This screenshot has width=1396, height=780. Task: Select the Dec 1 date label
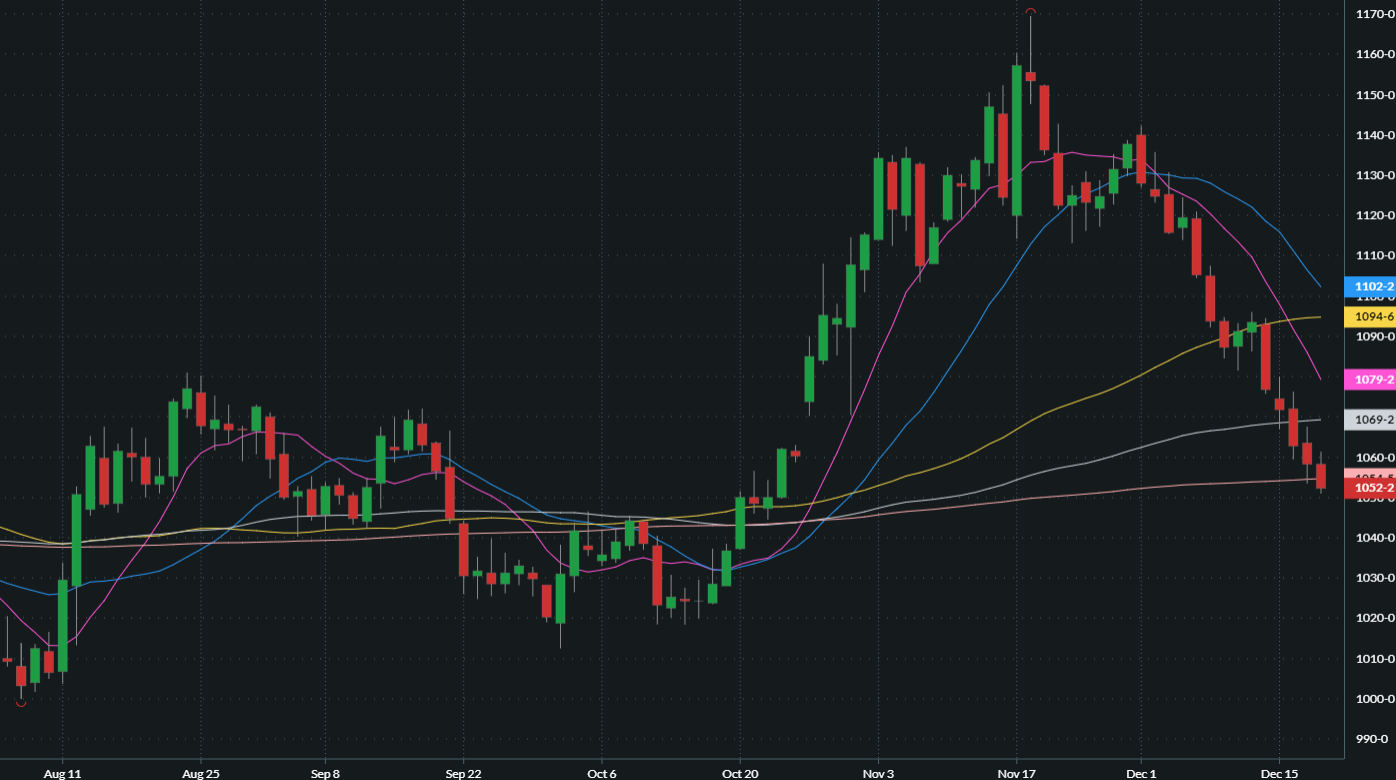point(1141,774)
